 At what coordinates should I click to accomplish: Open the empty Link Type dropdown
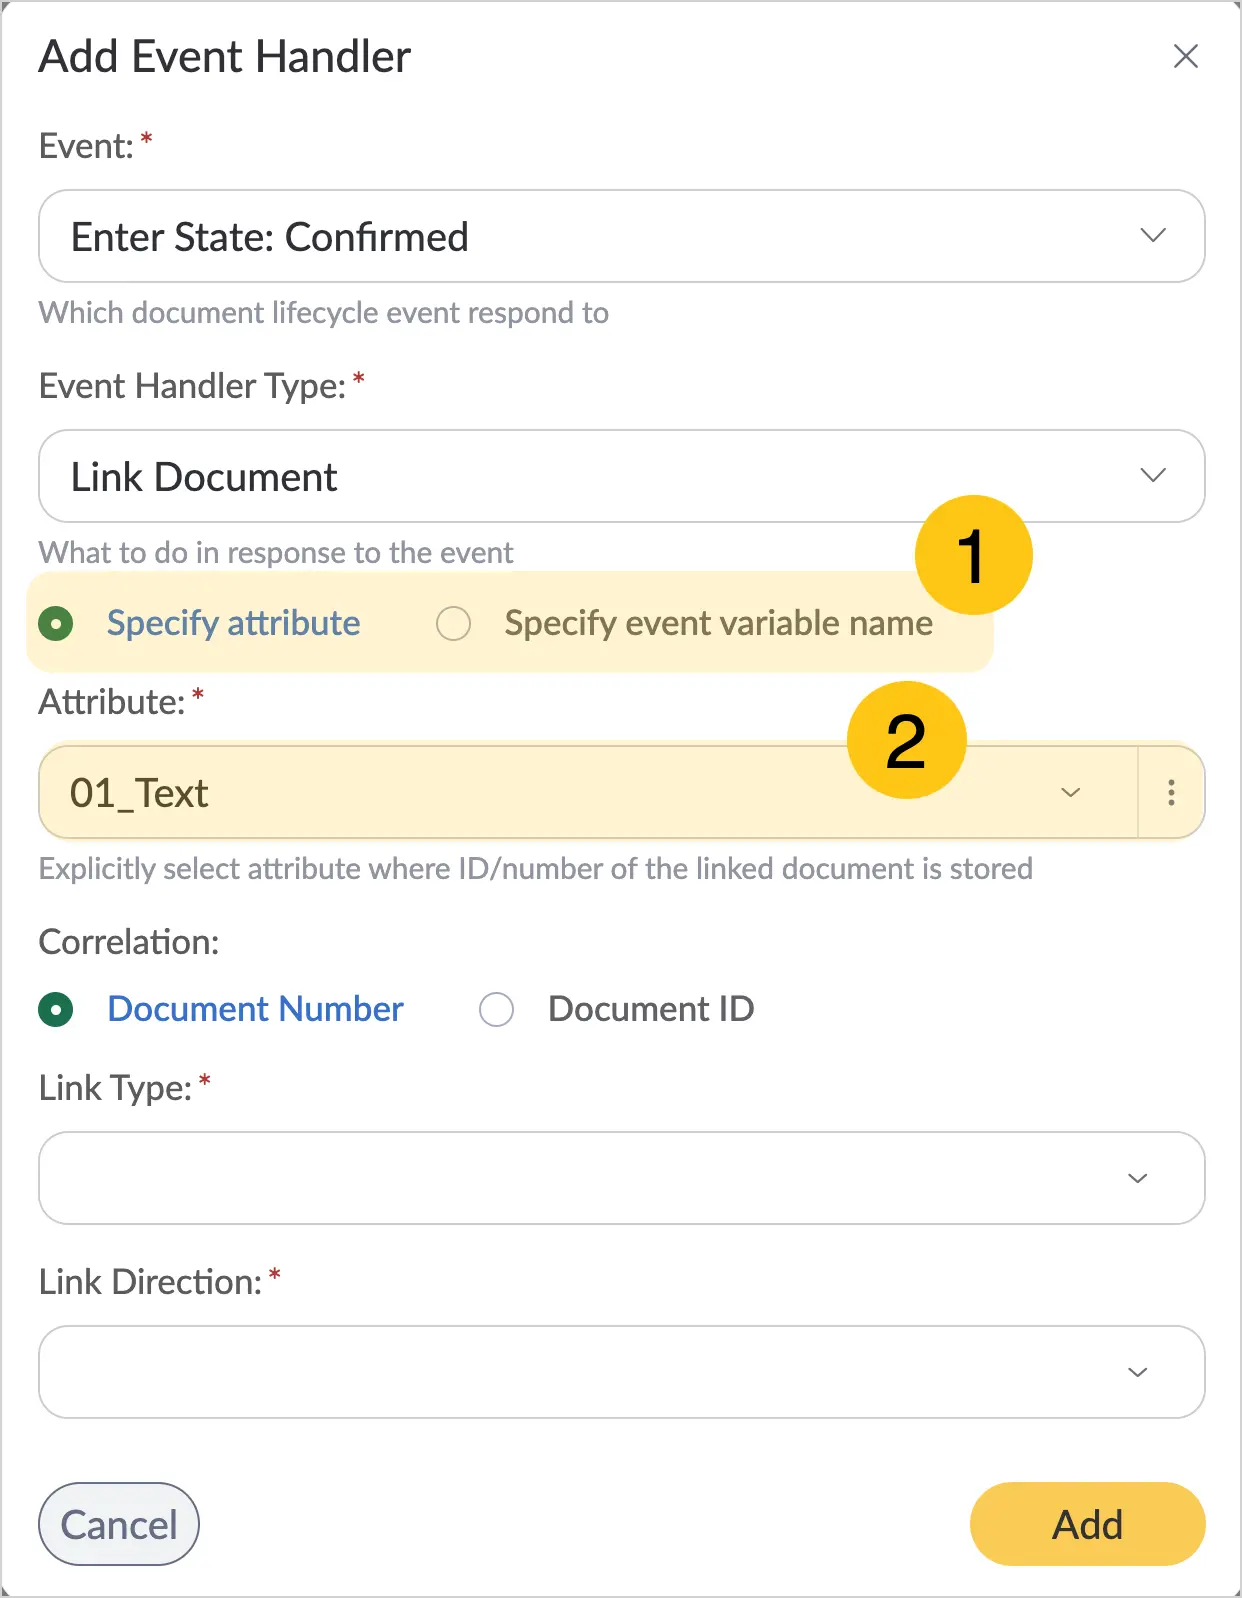pos(621,1178)
